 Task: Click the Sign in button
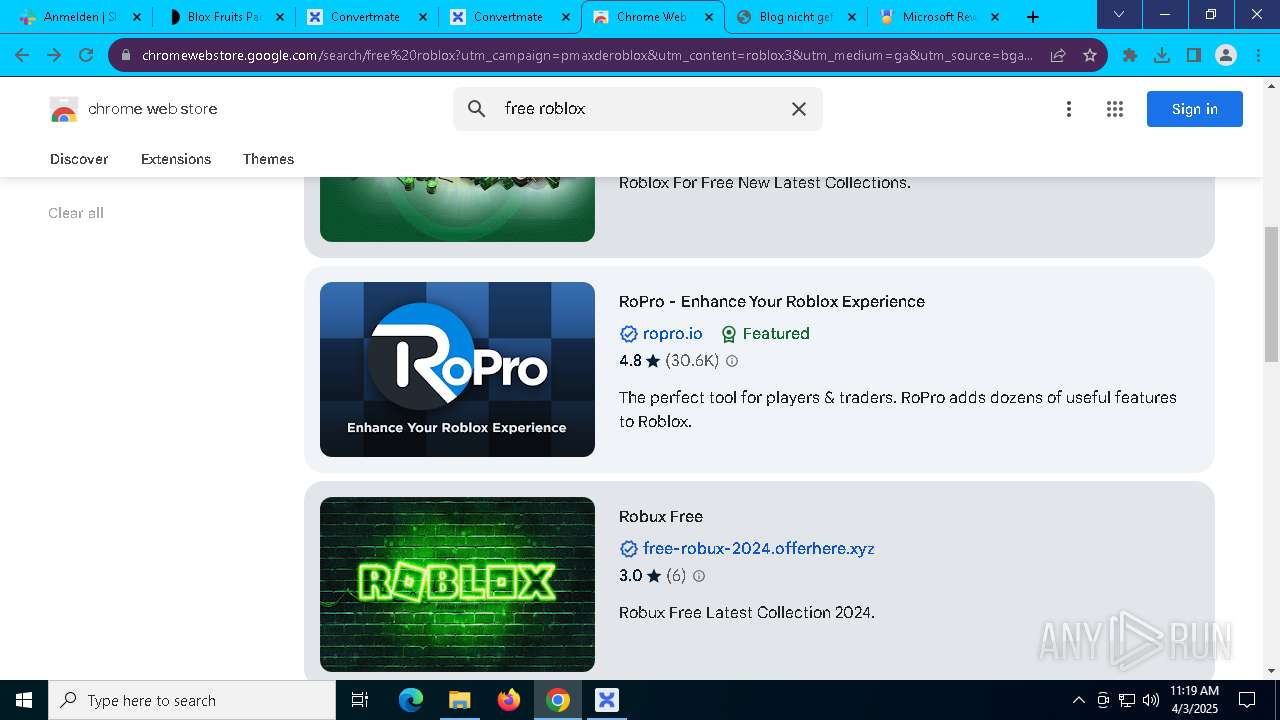(x=1194, y=109)
